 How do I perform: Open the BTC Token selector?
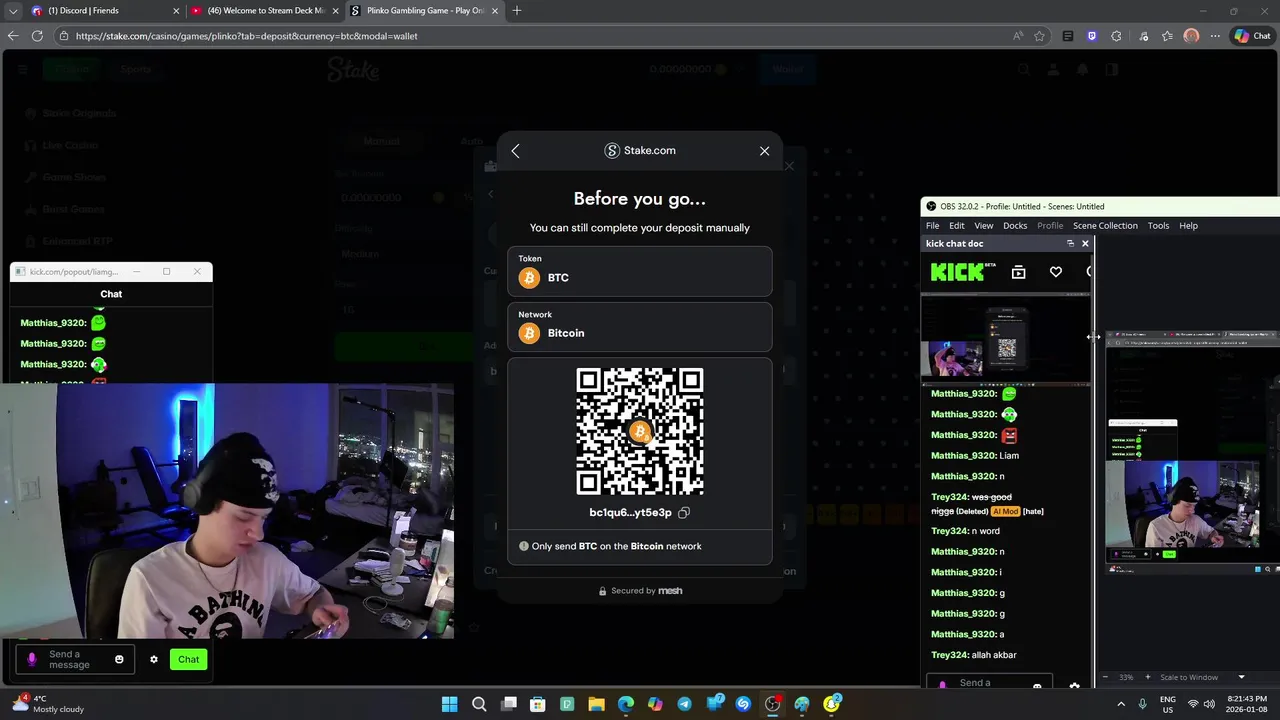pyautogui.click(x=639, y=271)
